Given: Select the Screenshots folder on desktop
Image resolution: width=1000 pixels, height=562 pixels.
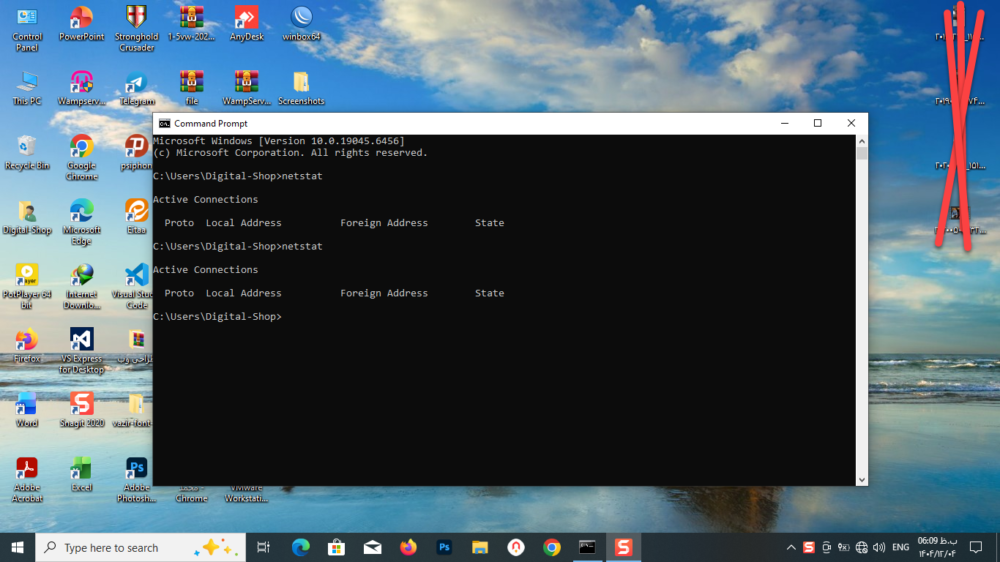Looking at the screenshot, I should coord(301,89).
